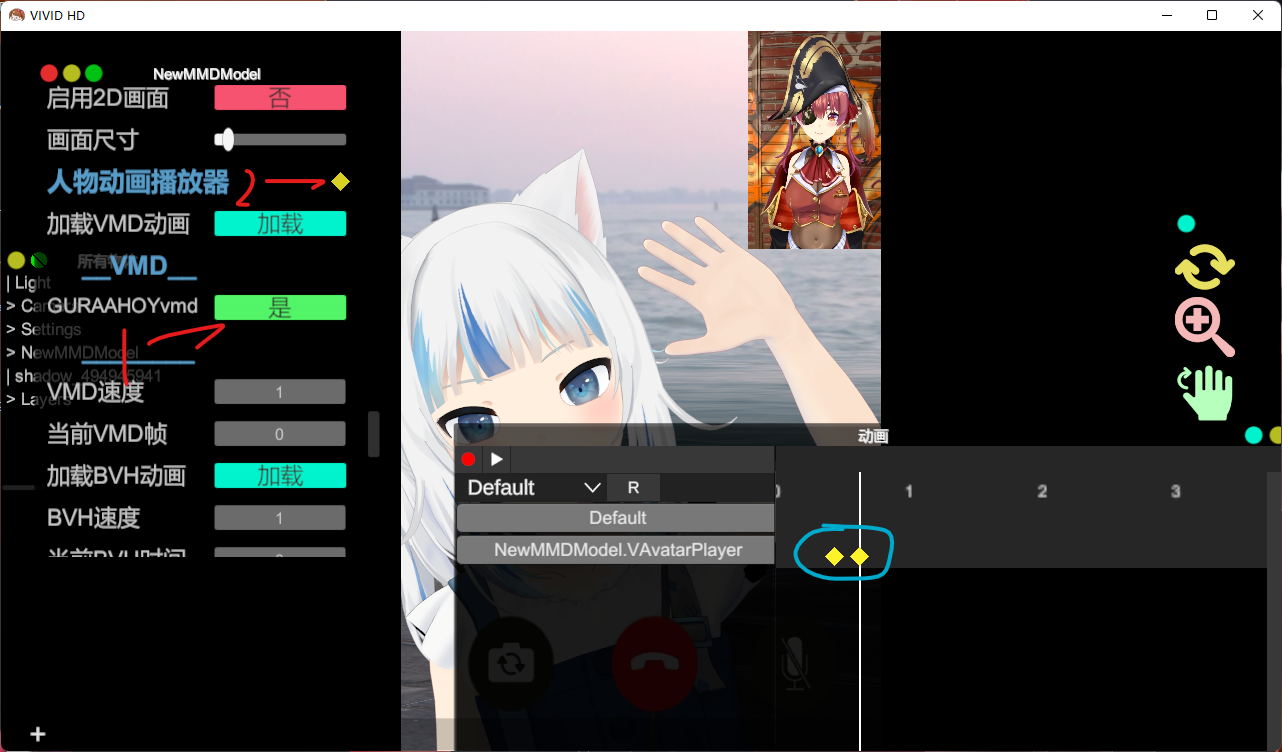This screenshot has width=1282, height=752.
Task: Toggle 启用2D画面 currently set to 否
Action: point(280,98)
